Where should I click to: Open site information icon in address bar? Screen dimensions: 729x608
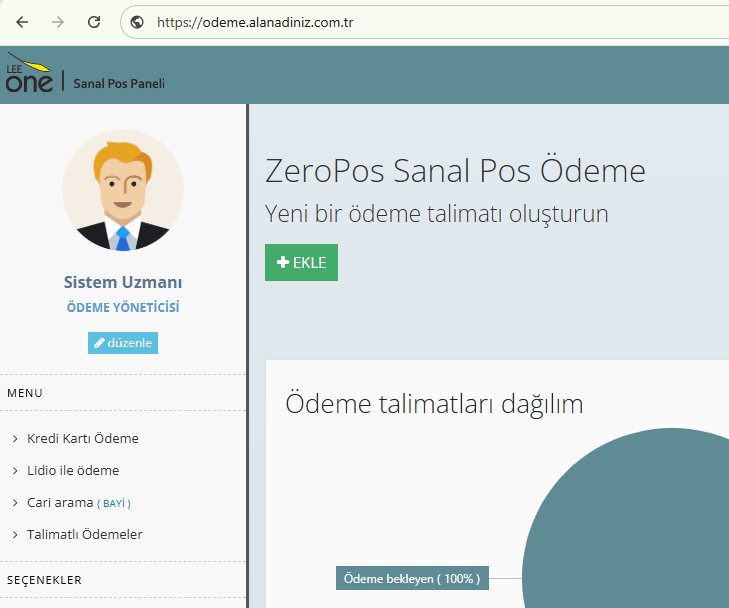point(138,22)
